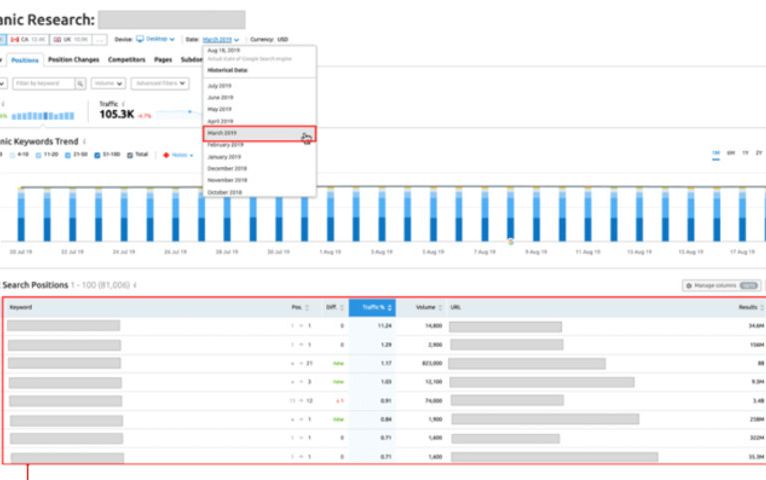Click the gear icon in Manage columns
Viewport: 766px width, 480px height.
(688, 285)
